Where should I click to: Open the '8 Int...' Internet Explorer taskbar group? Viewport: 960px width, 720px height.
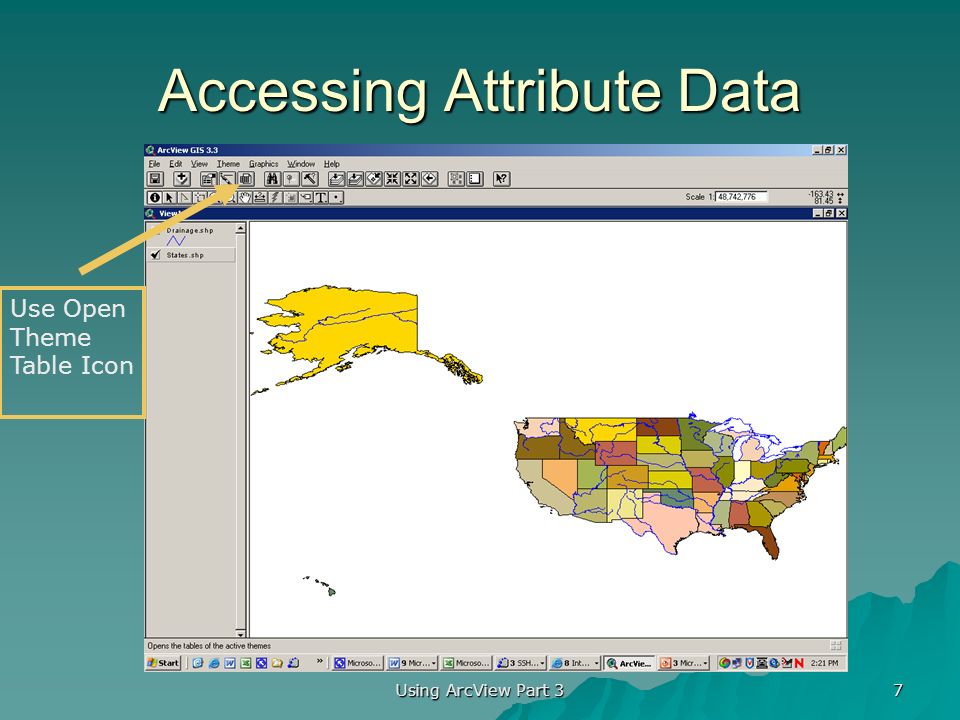[x=575, y=663]
